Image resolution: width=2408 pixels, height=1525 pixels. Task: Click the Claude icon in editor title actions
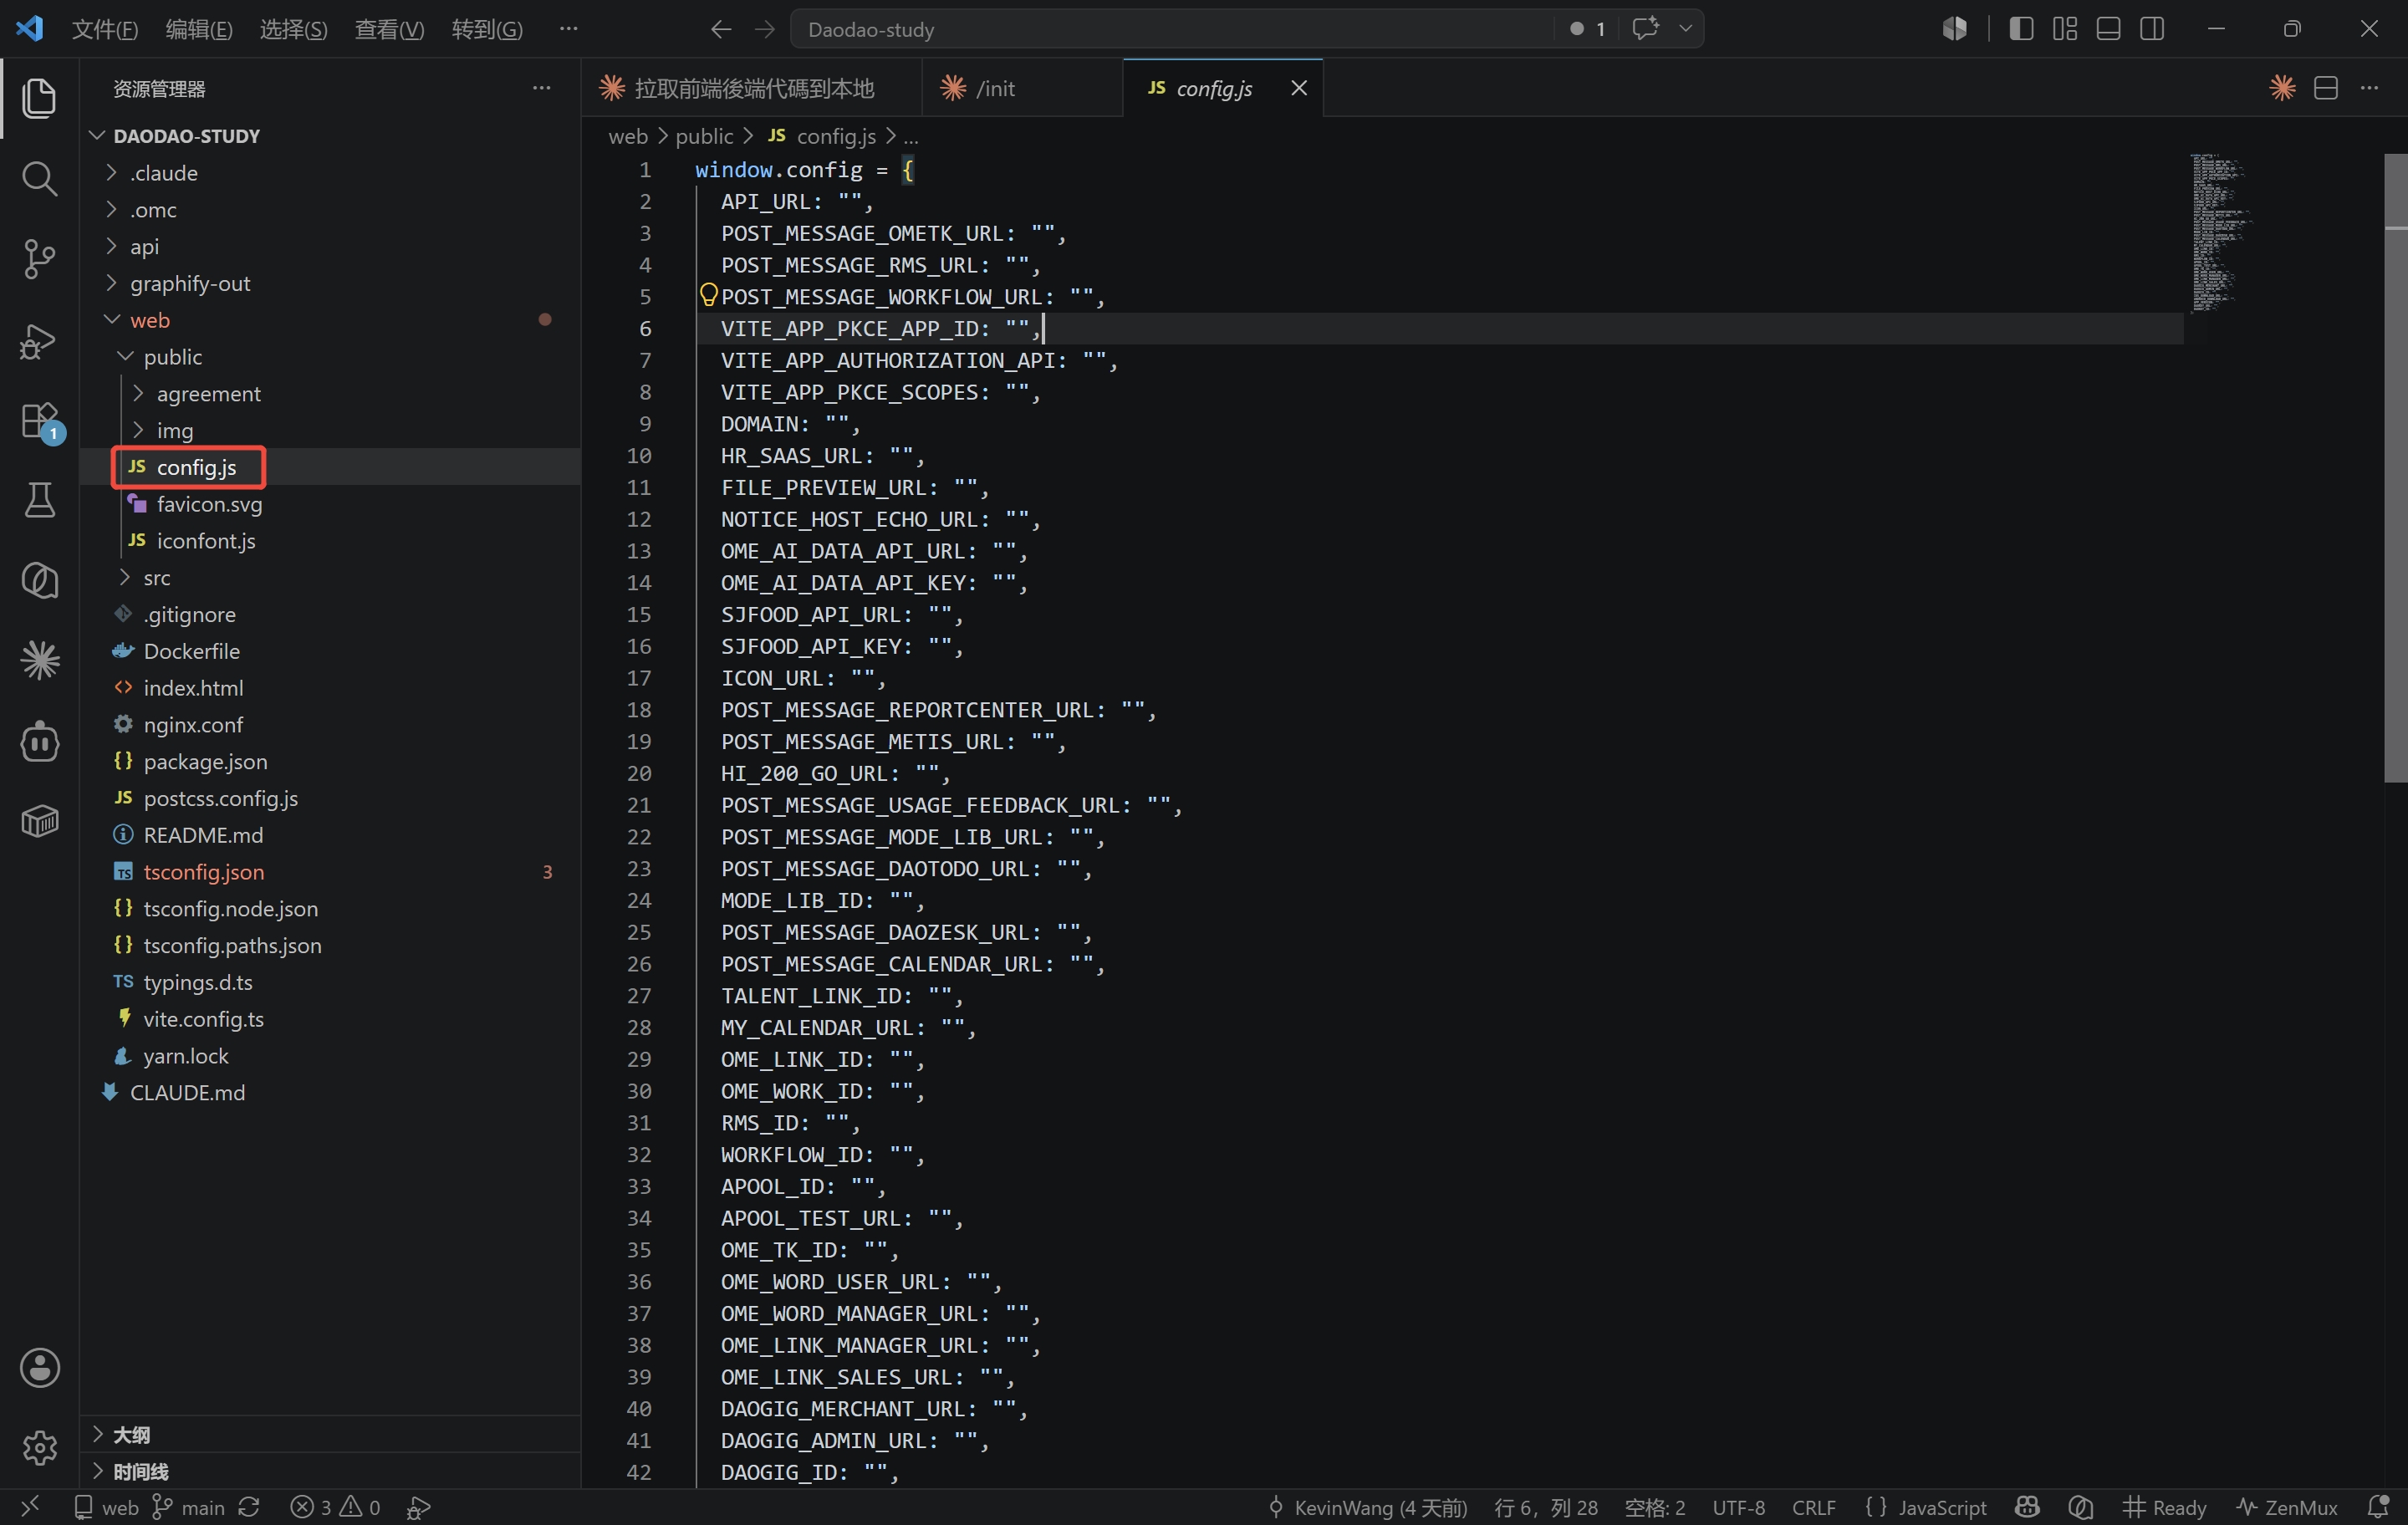[x=2282, y=88]
